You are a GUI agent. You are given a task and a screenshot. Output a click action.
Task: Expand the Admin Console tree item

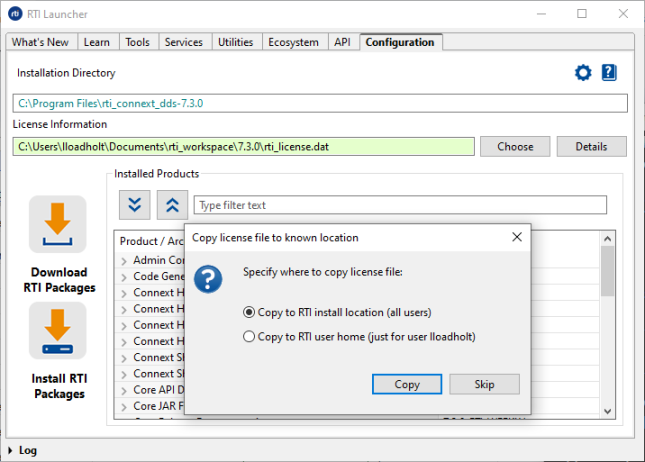pyautogui.click(x=124, y=261)
